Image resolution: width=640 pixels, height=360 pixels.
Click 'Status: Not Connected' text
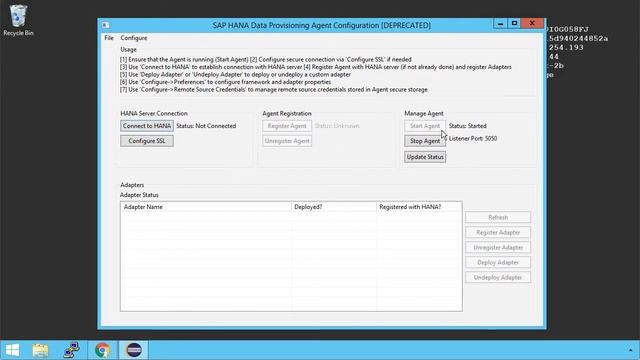click(206, 126)
